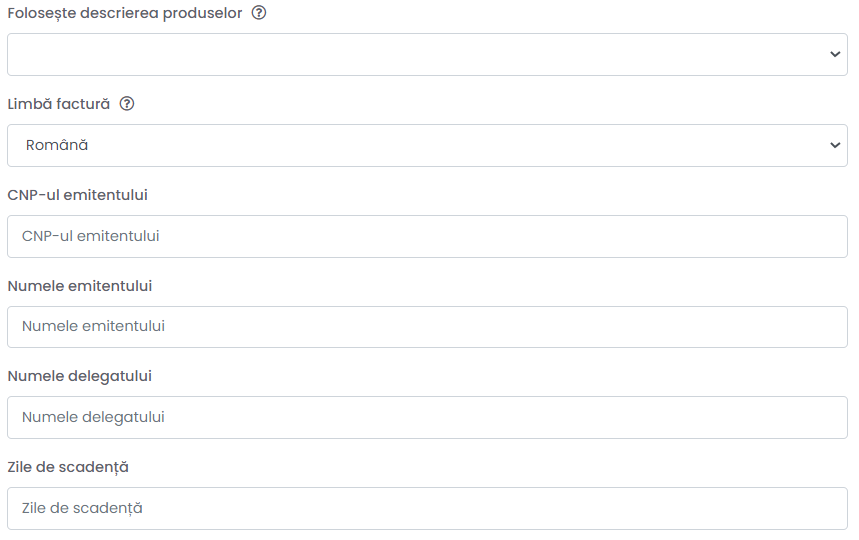Click the grey Zile de scadență placeholder text
The width and height of the screenshot is (859, 540).
pyautogui.click(x=82, y=508)
